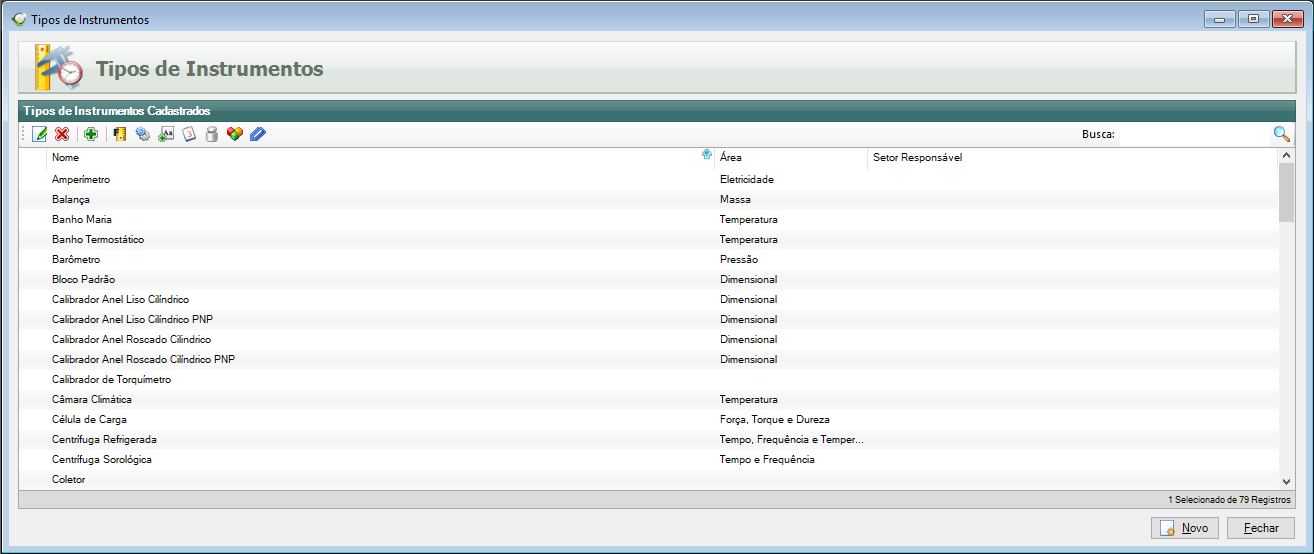Minimize the Tipos de Instrumentos window
Image resolution: width=1314 pixels, height=554 pixels.
click(1219, 19)
